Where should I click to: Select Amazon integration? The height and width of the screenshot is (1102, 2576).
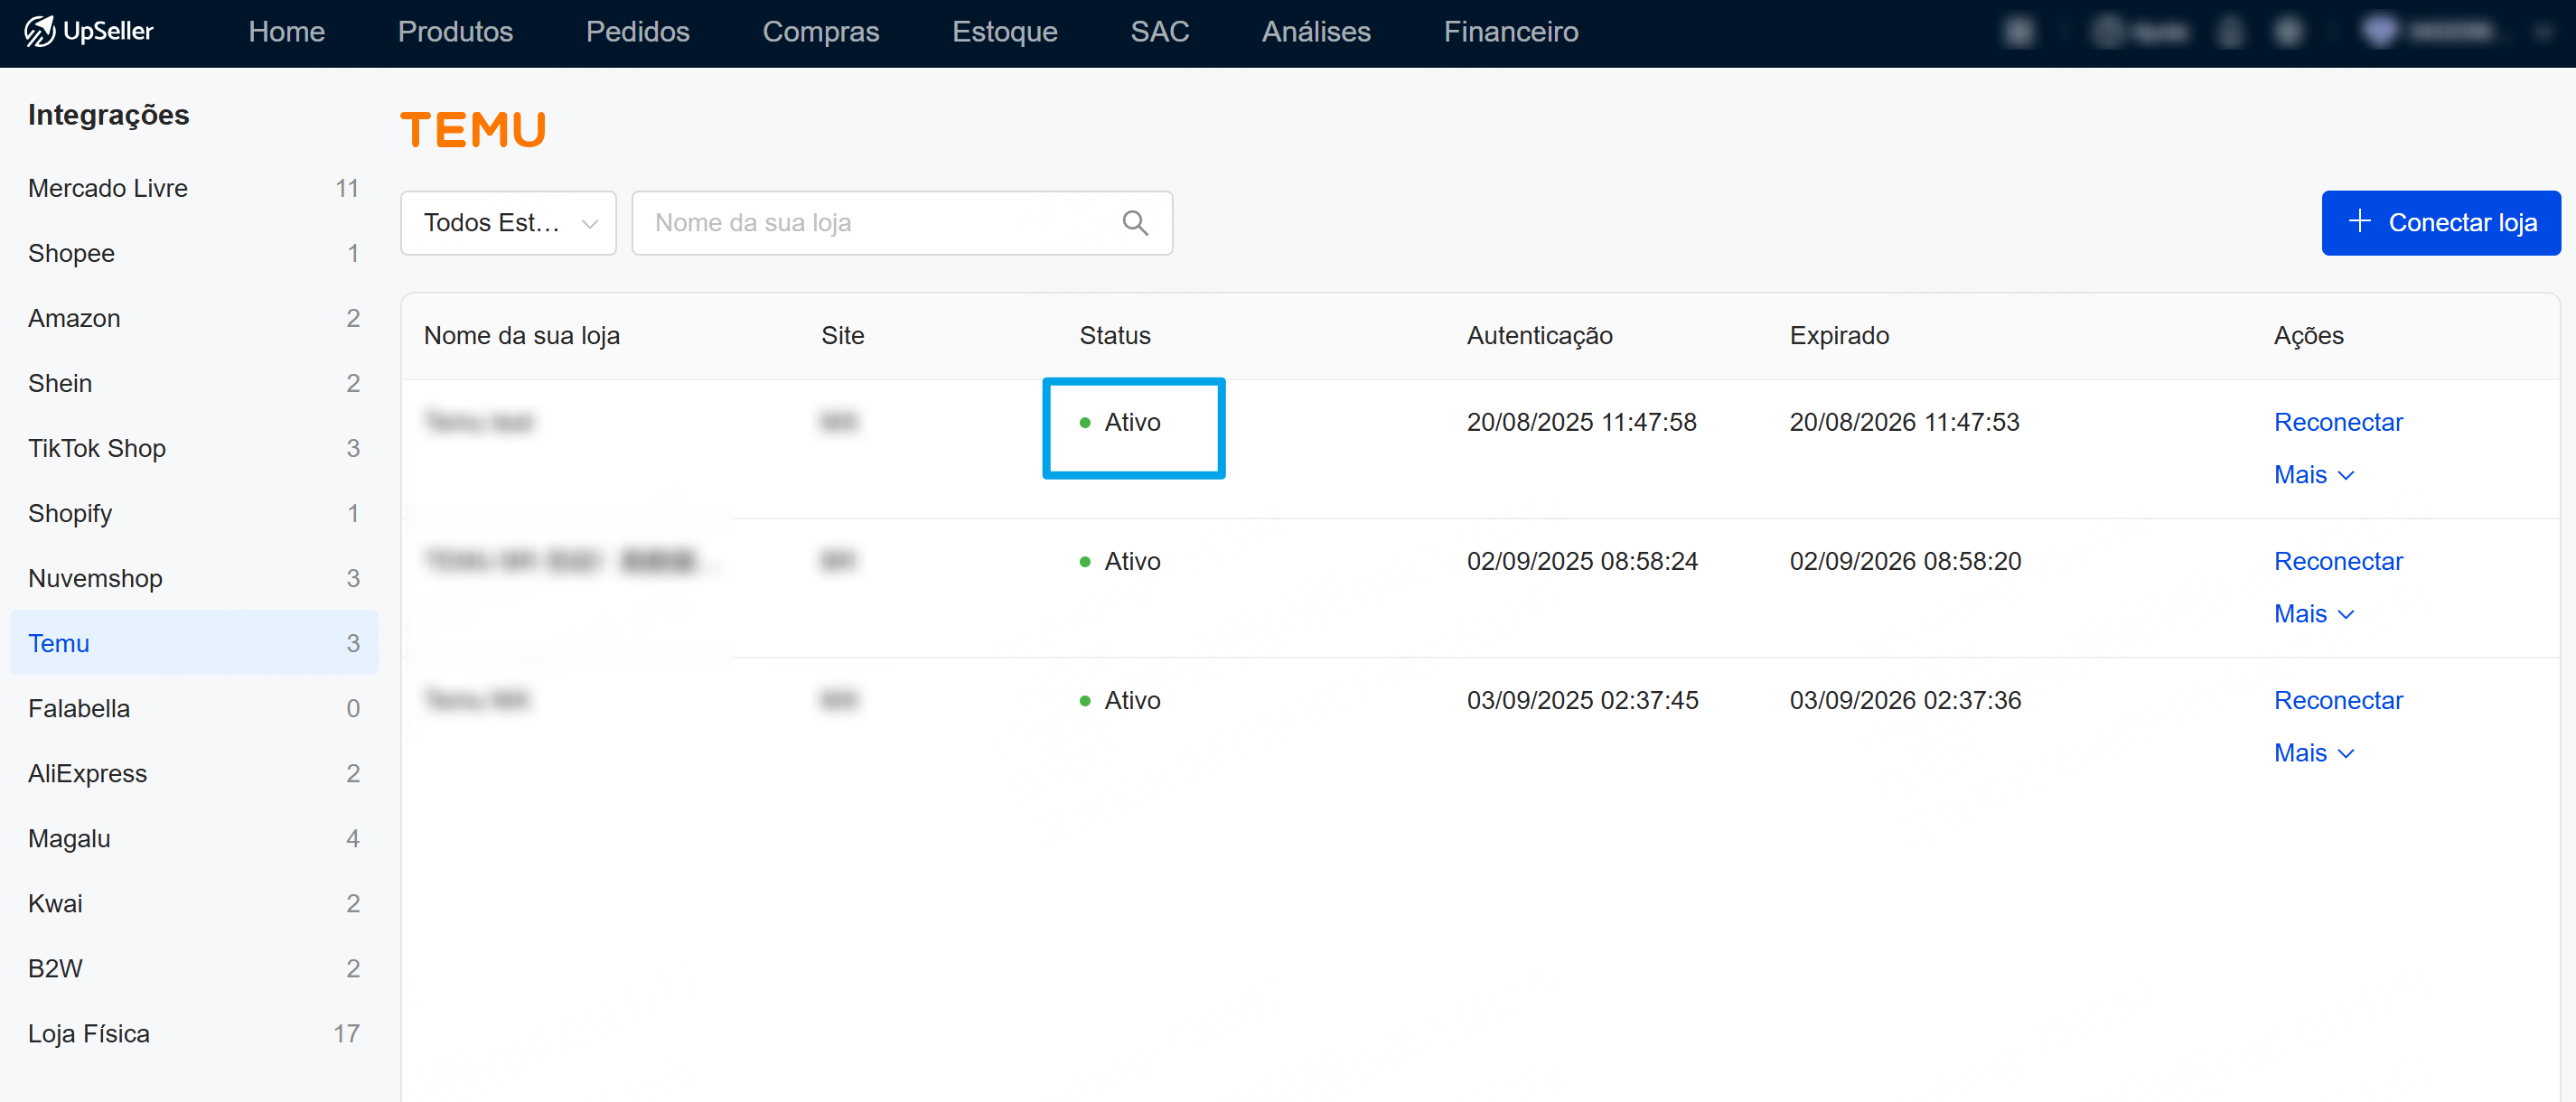pos(194,318)
